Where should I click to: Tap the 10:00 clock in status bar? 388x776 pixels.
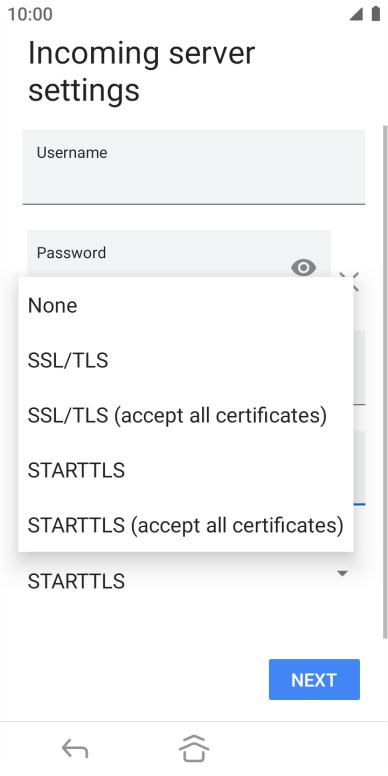tap(30, 14)
